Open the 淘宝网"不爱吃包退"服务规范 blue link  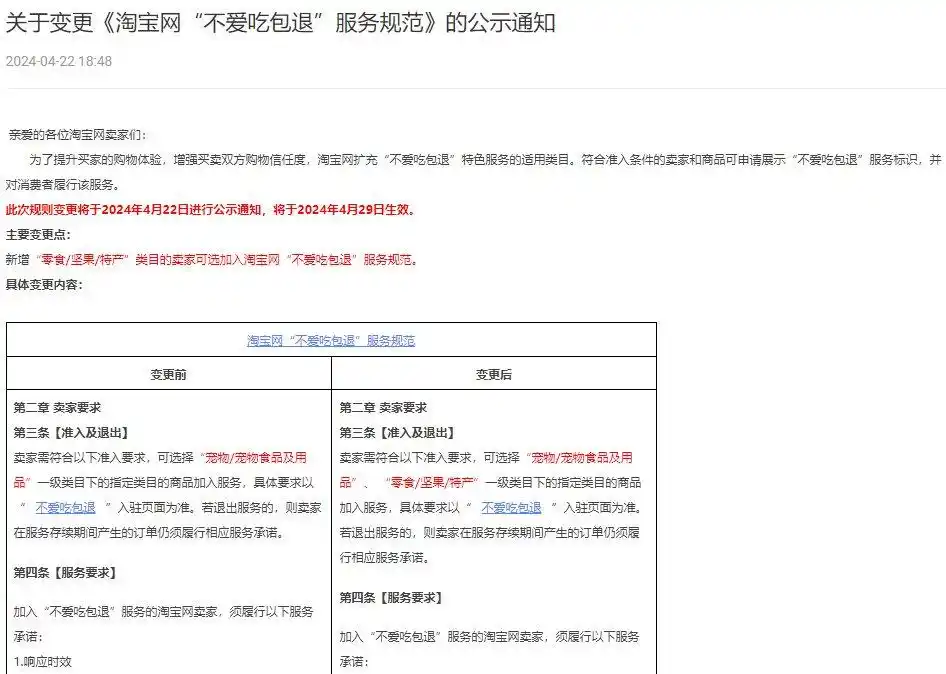[x=333, y=340]
